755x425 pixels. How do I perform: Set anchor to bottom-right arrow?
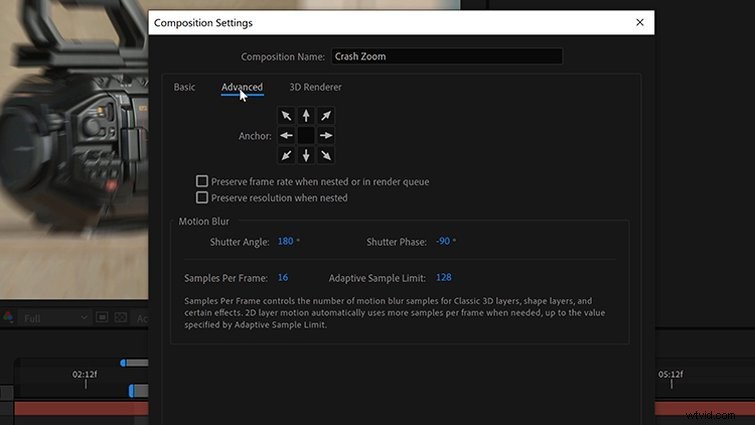coord(325,155)
